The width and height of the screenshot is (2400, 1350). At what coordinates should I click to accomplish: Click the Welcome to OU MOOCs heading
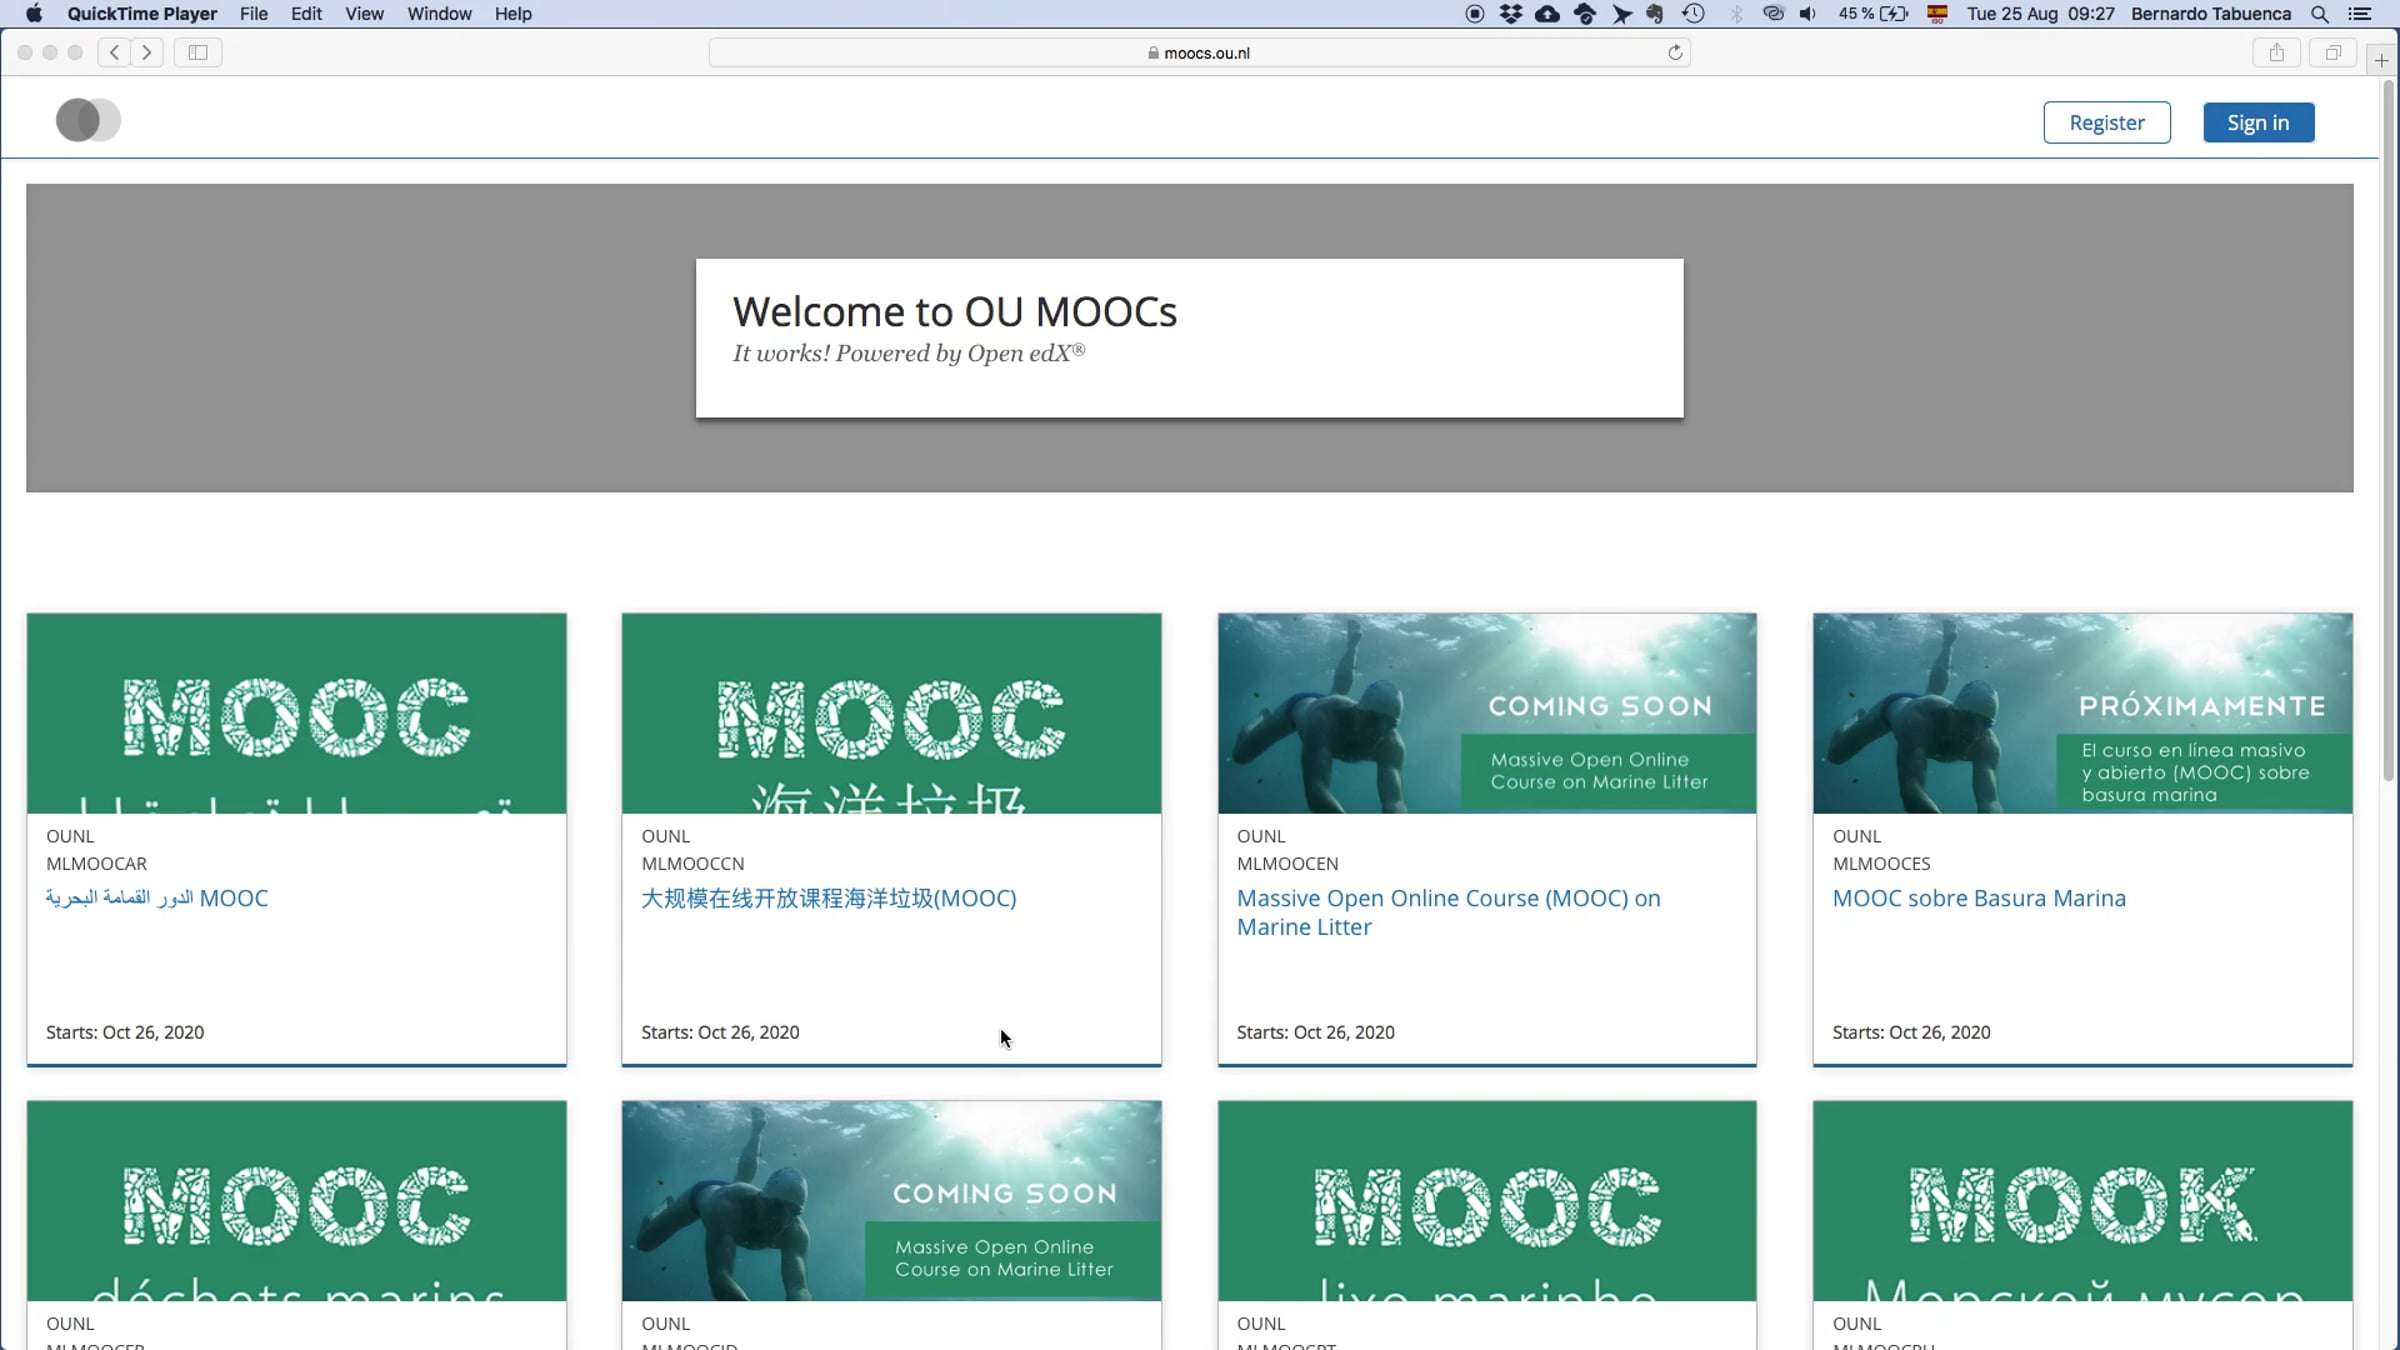pyautogui.click(x=955, y=312)
